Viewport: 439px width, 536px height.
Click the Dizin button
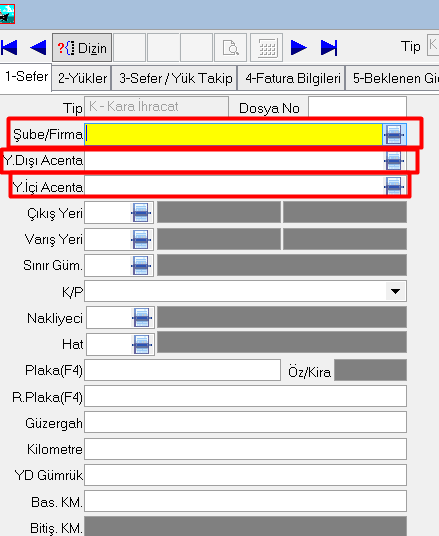click(x=82, y=48)
